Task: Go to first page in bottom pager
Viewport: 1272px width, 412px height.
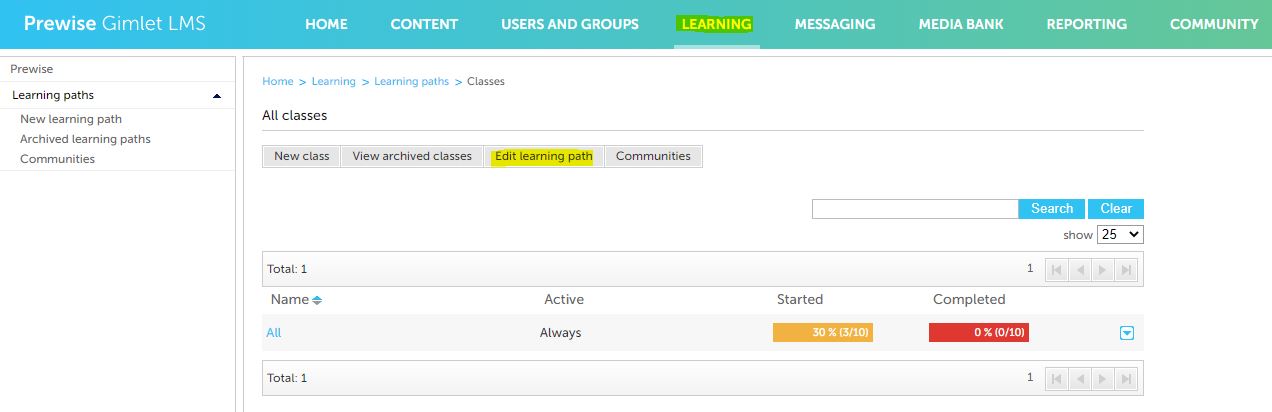Action: pyautogui.click(x=1056, y=379)
